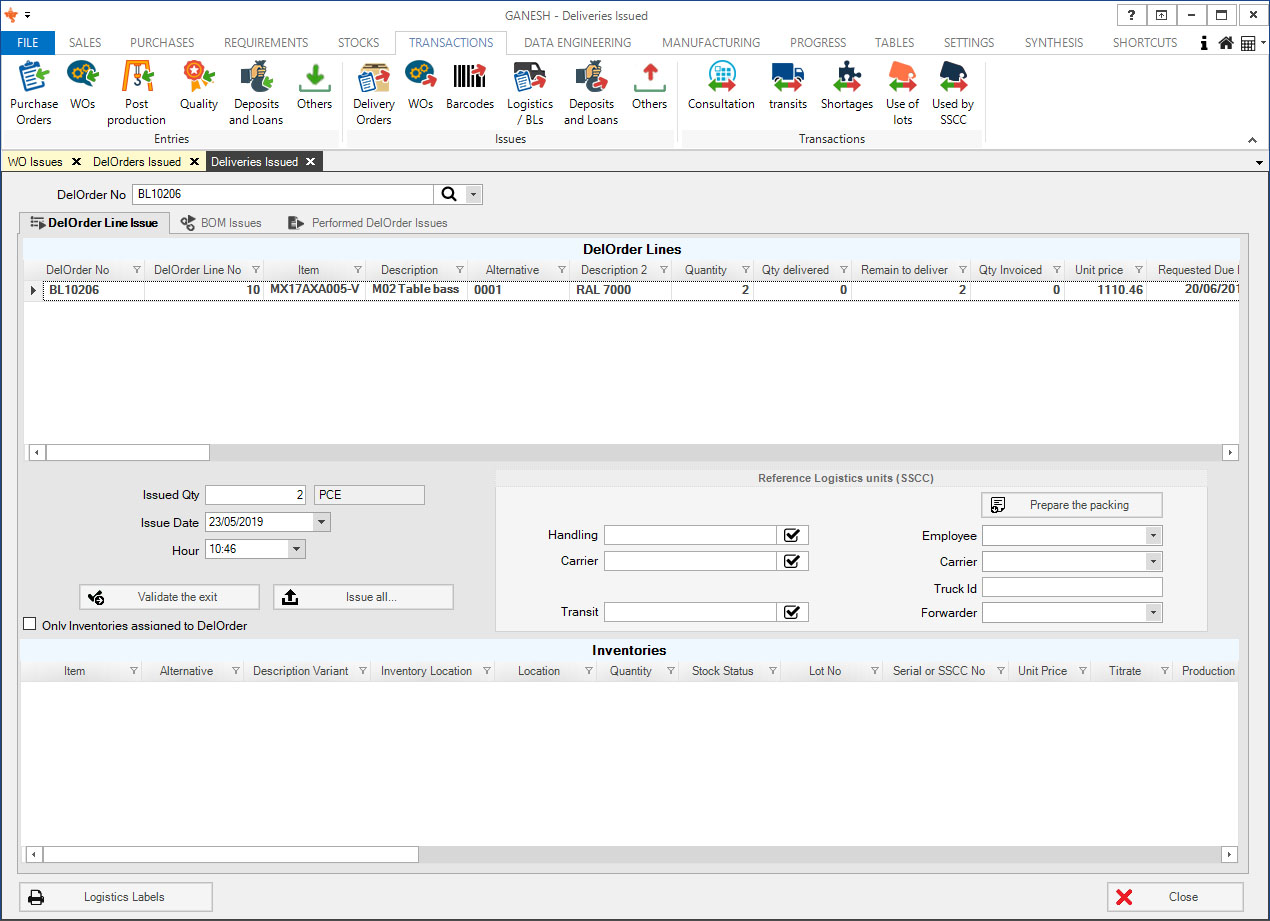The width and height of the screenshot is (1270, 921).
Task: Enable Only Inventories assigned to DelOrder
Action: [x=30, y=625]
